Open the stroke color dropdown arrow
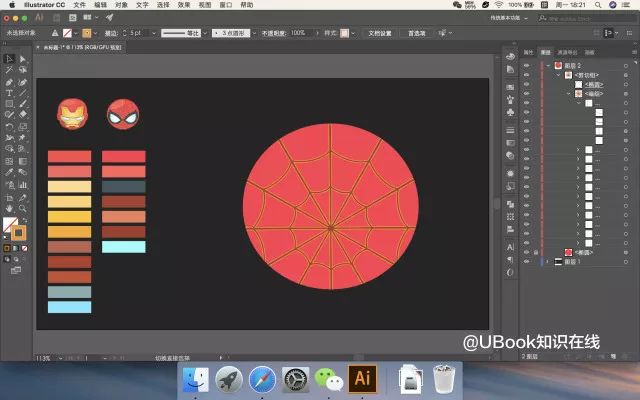 96,33
